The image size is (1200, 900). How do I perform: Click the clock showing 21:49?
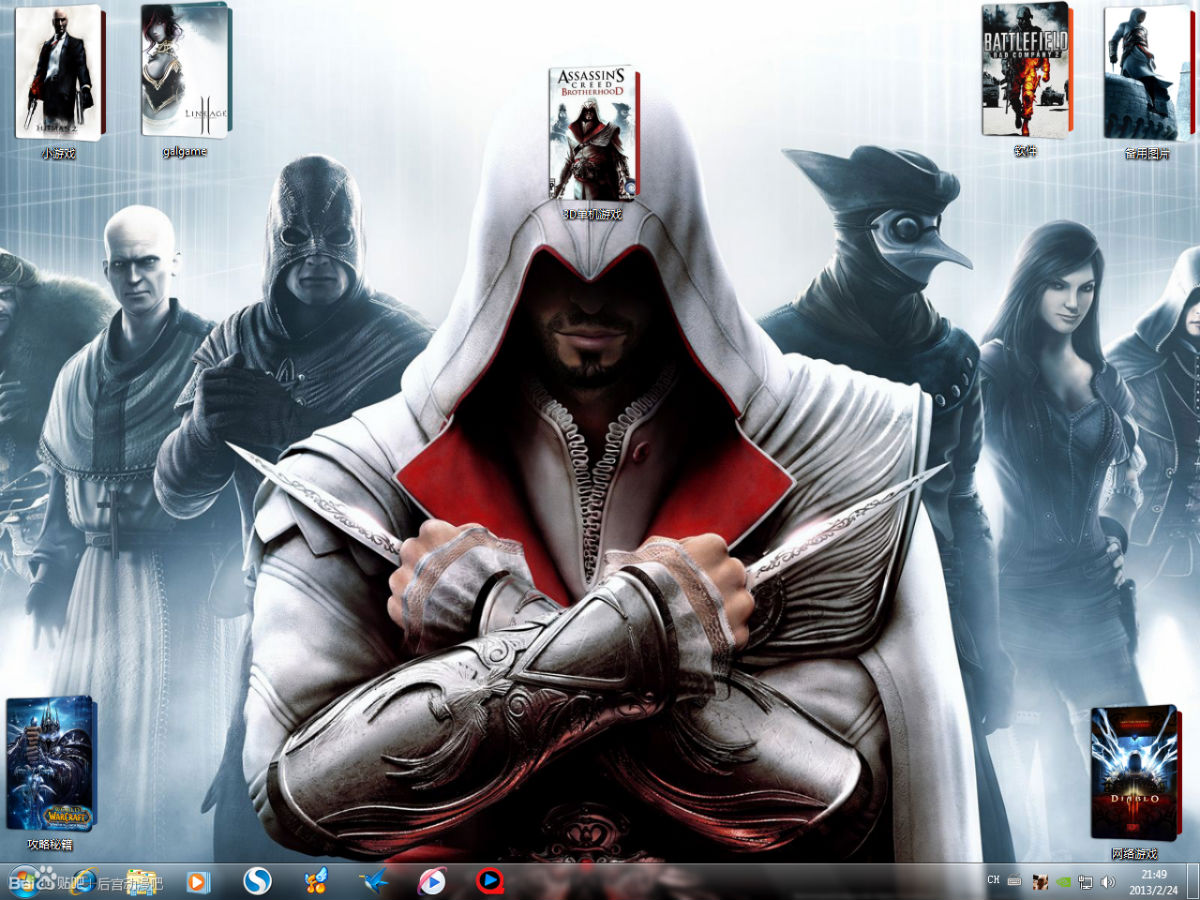1154,882
